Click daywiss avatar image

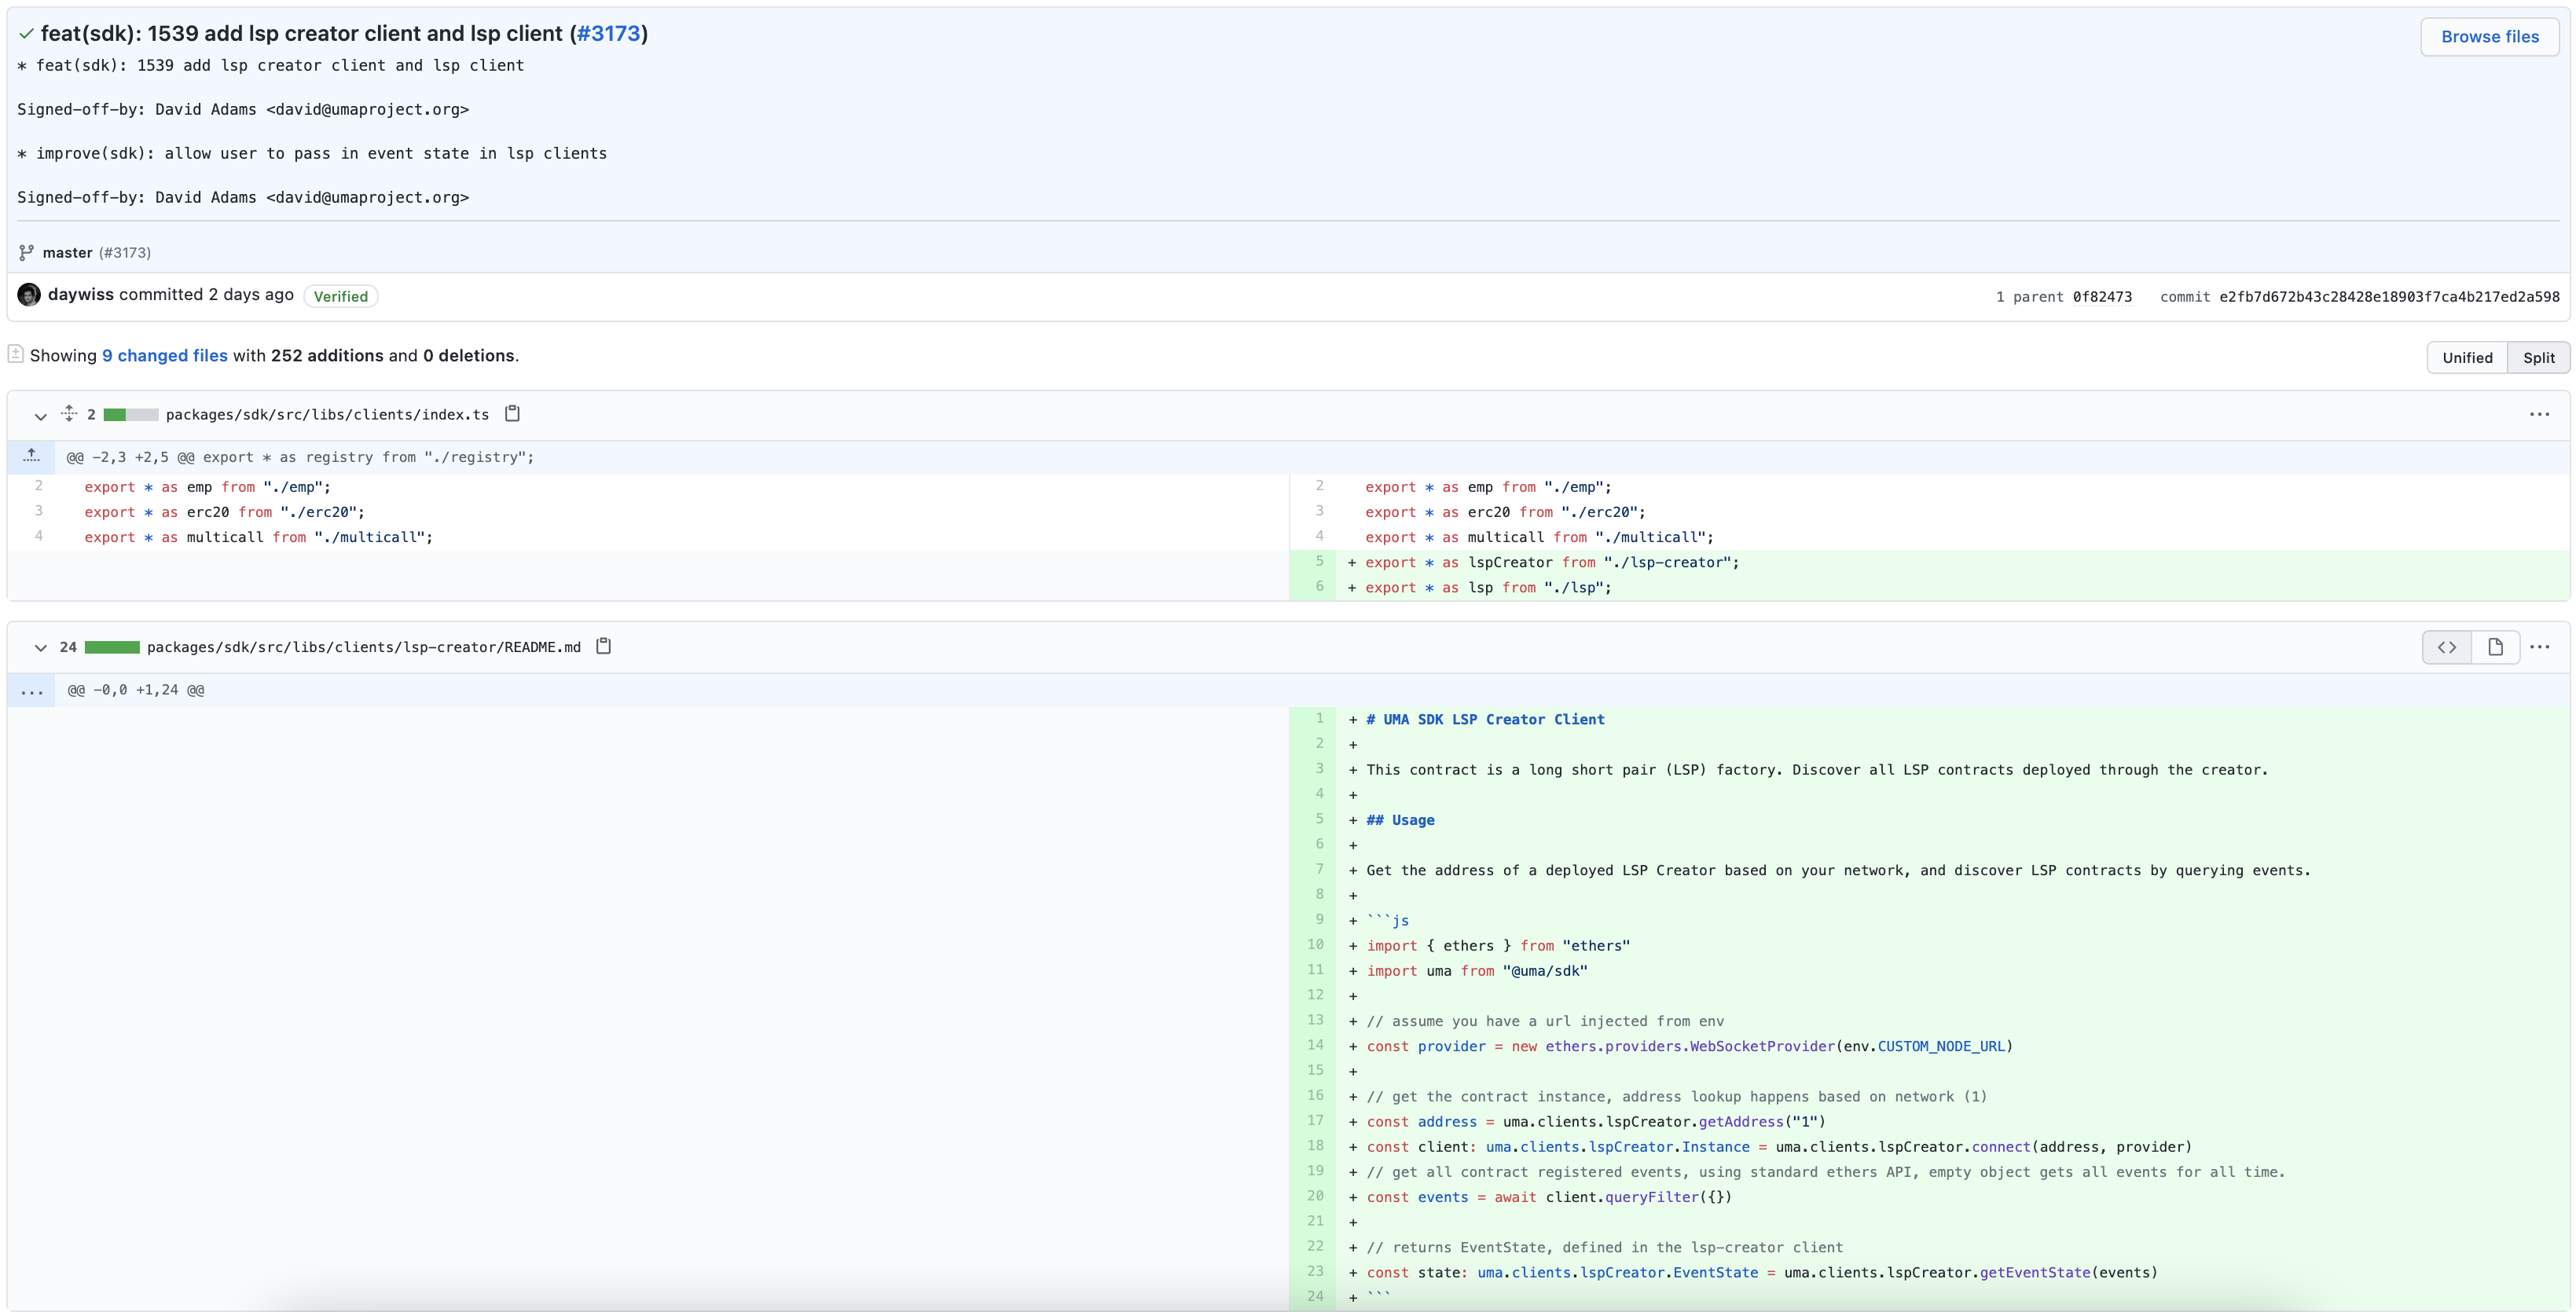29,295
